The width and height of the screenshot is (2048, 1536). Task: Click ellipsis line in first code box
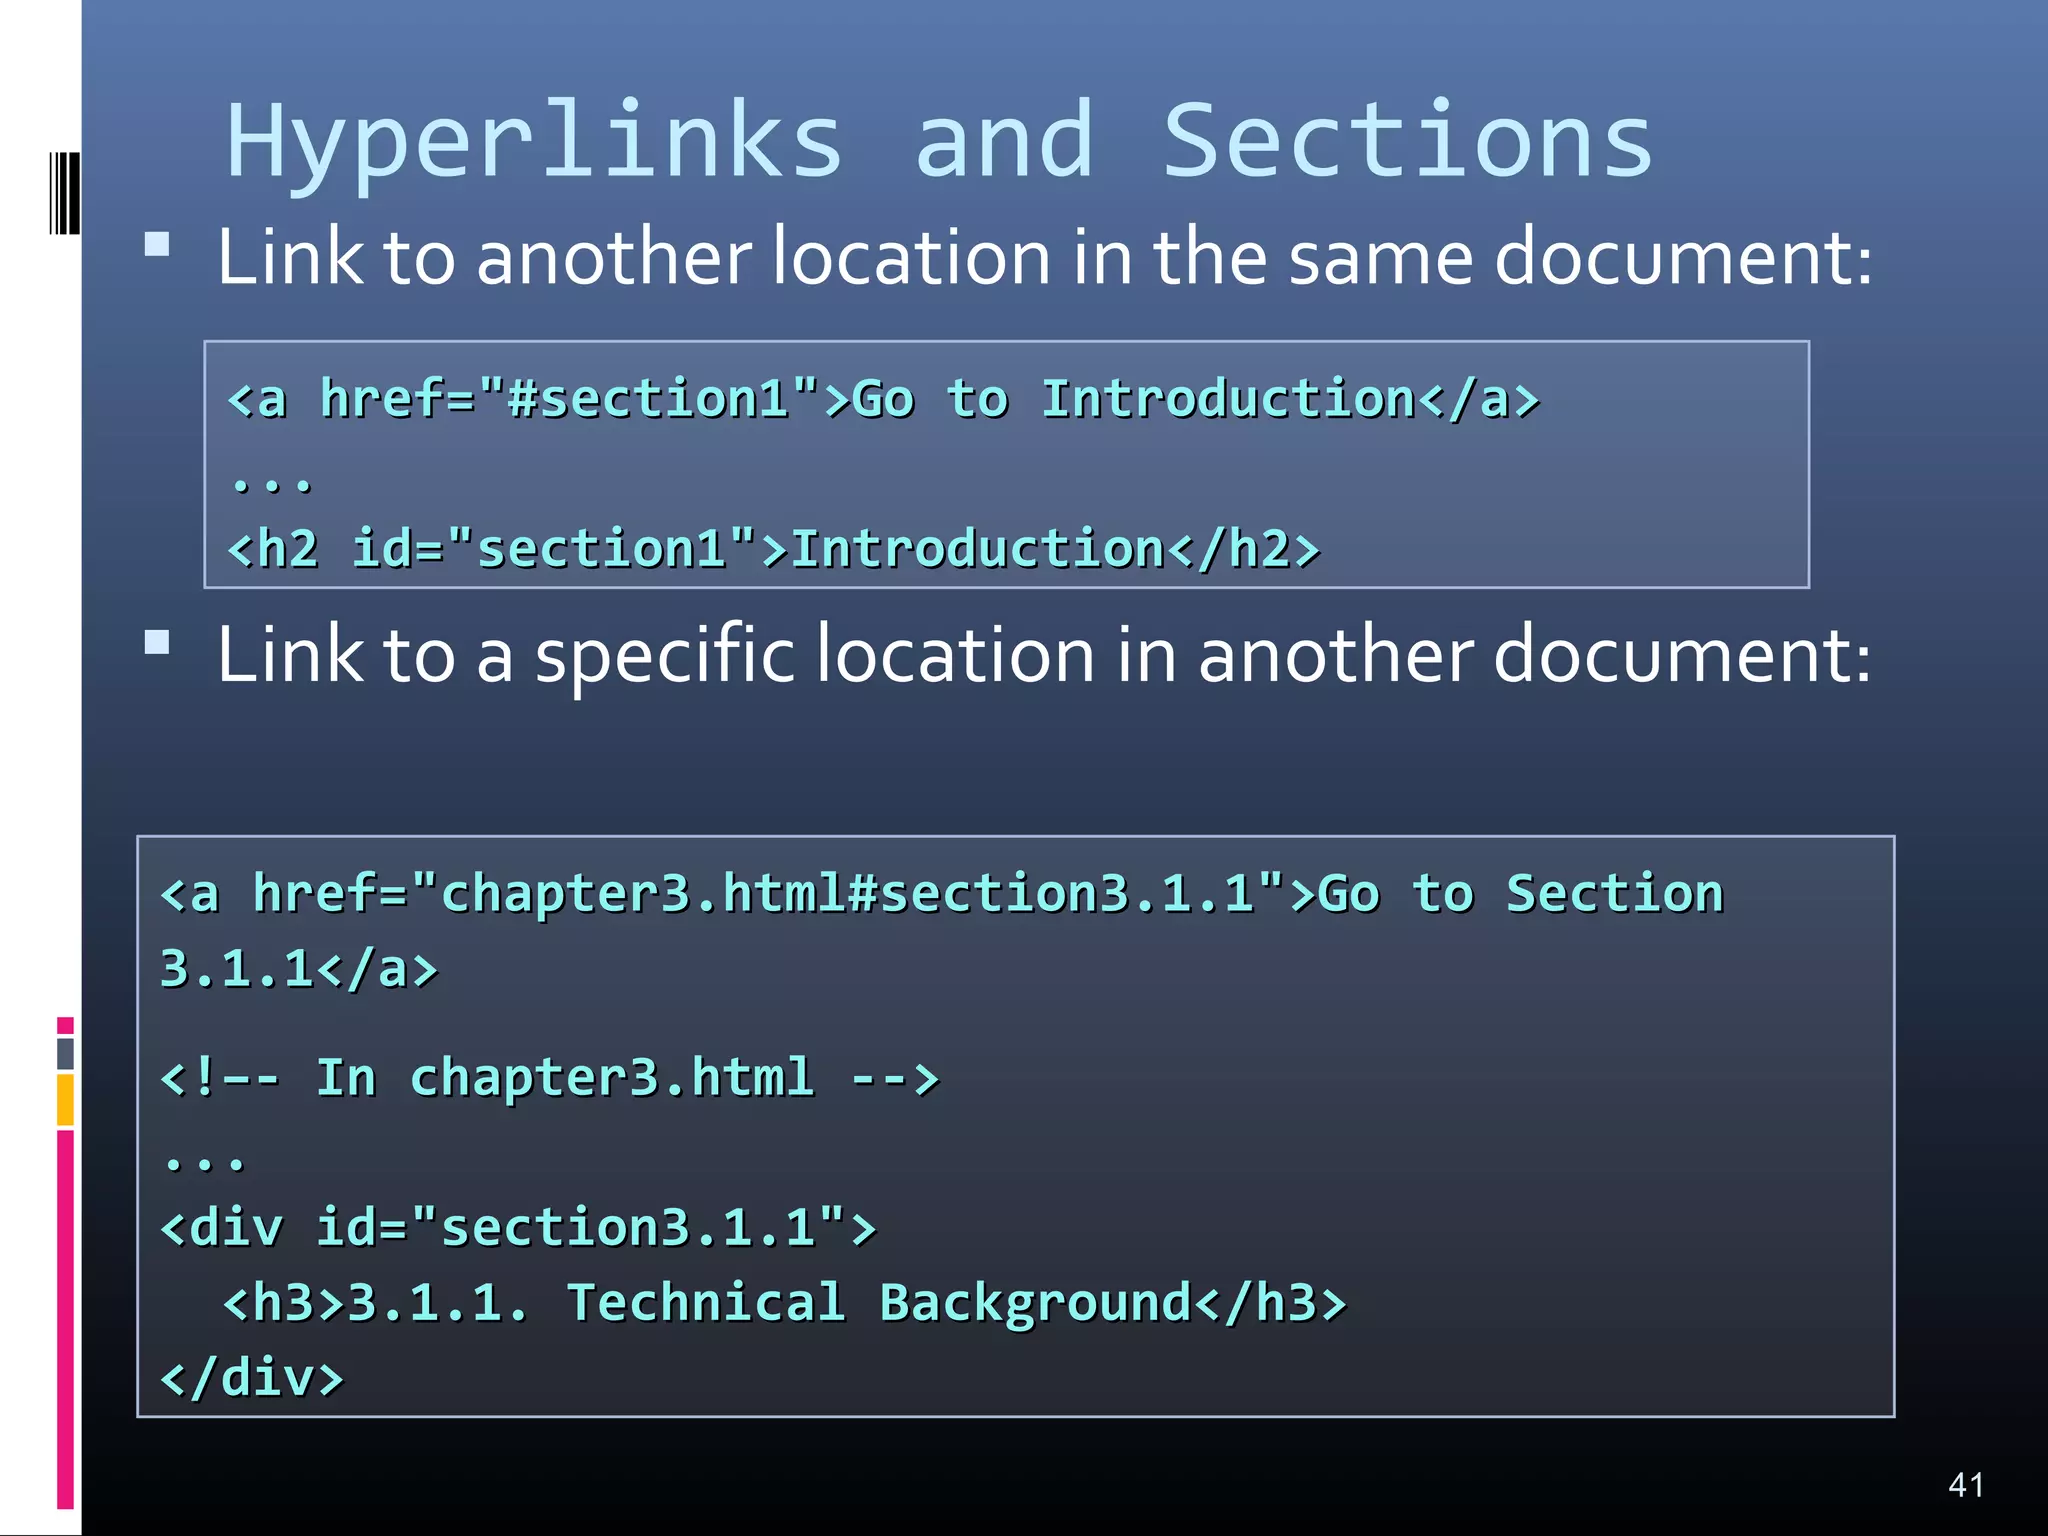click(272, 482)
